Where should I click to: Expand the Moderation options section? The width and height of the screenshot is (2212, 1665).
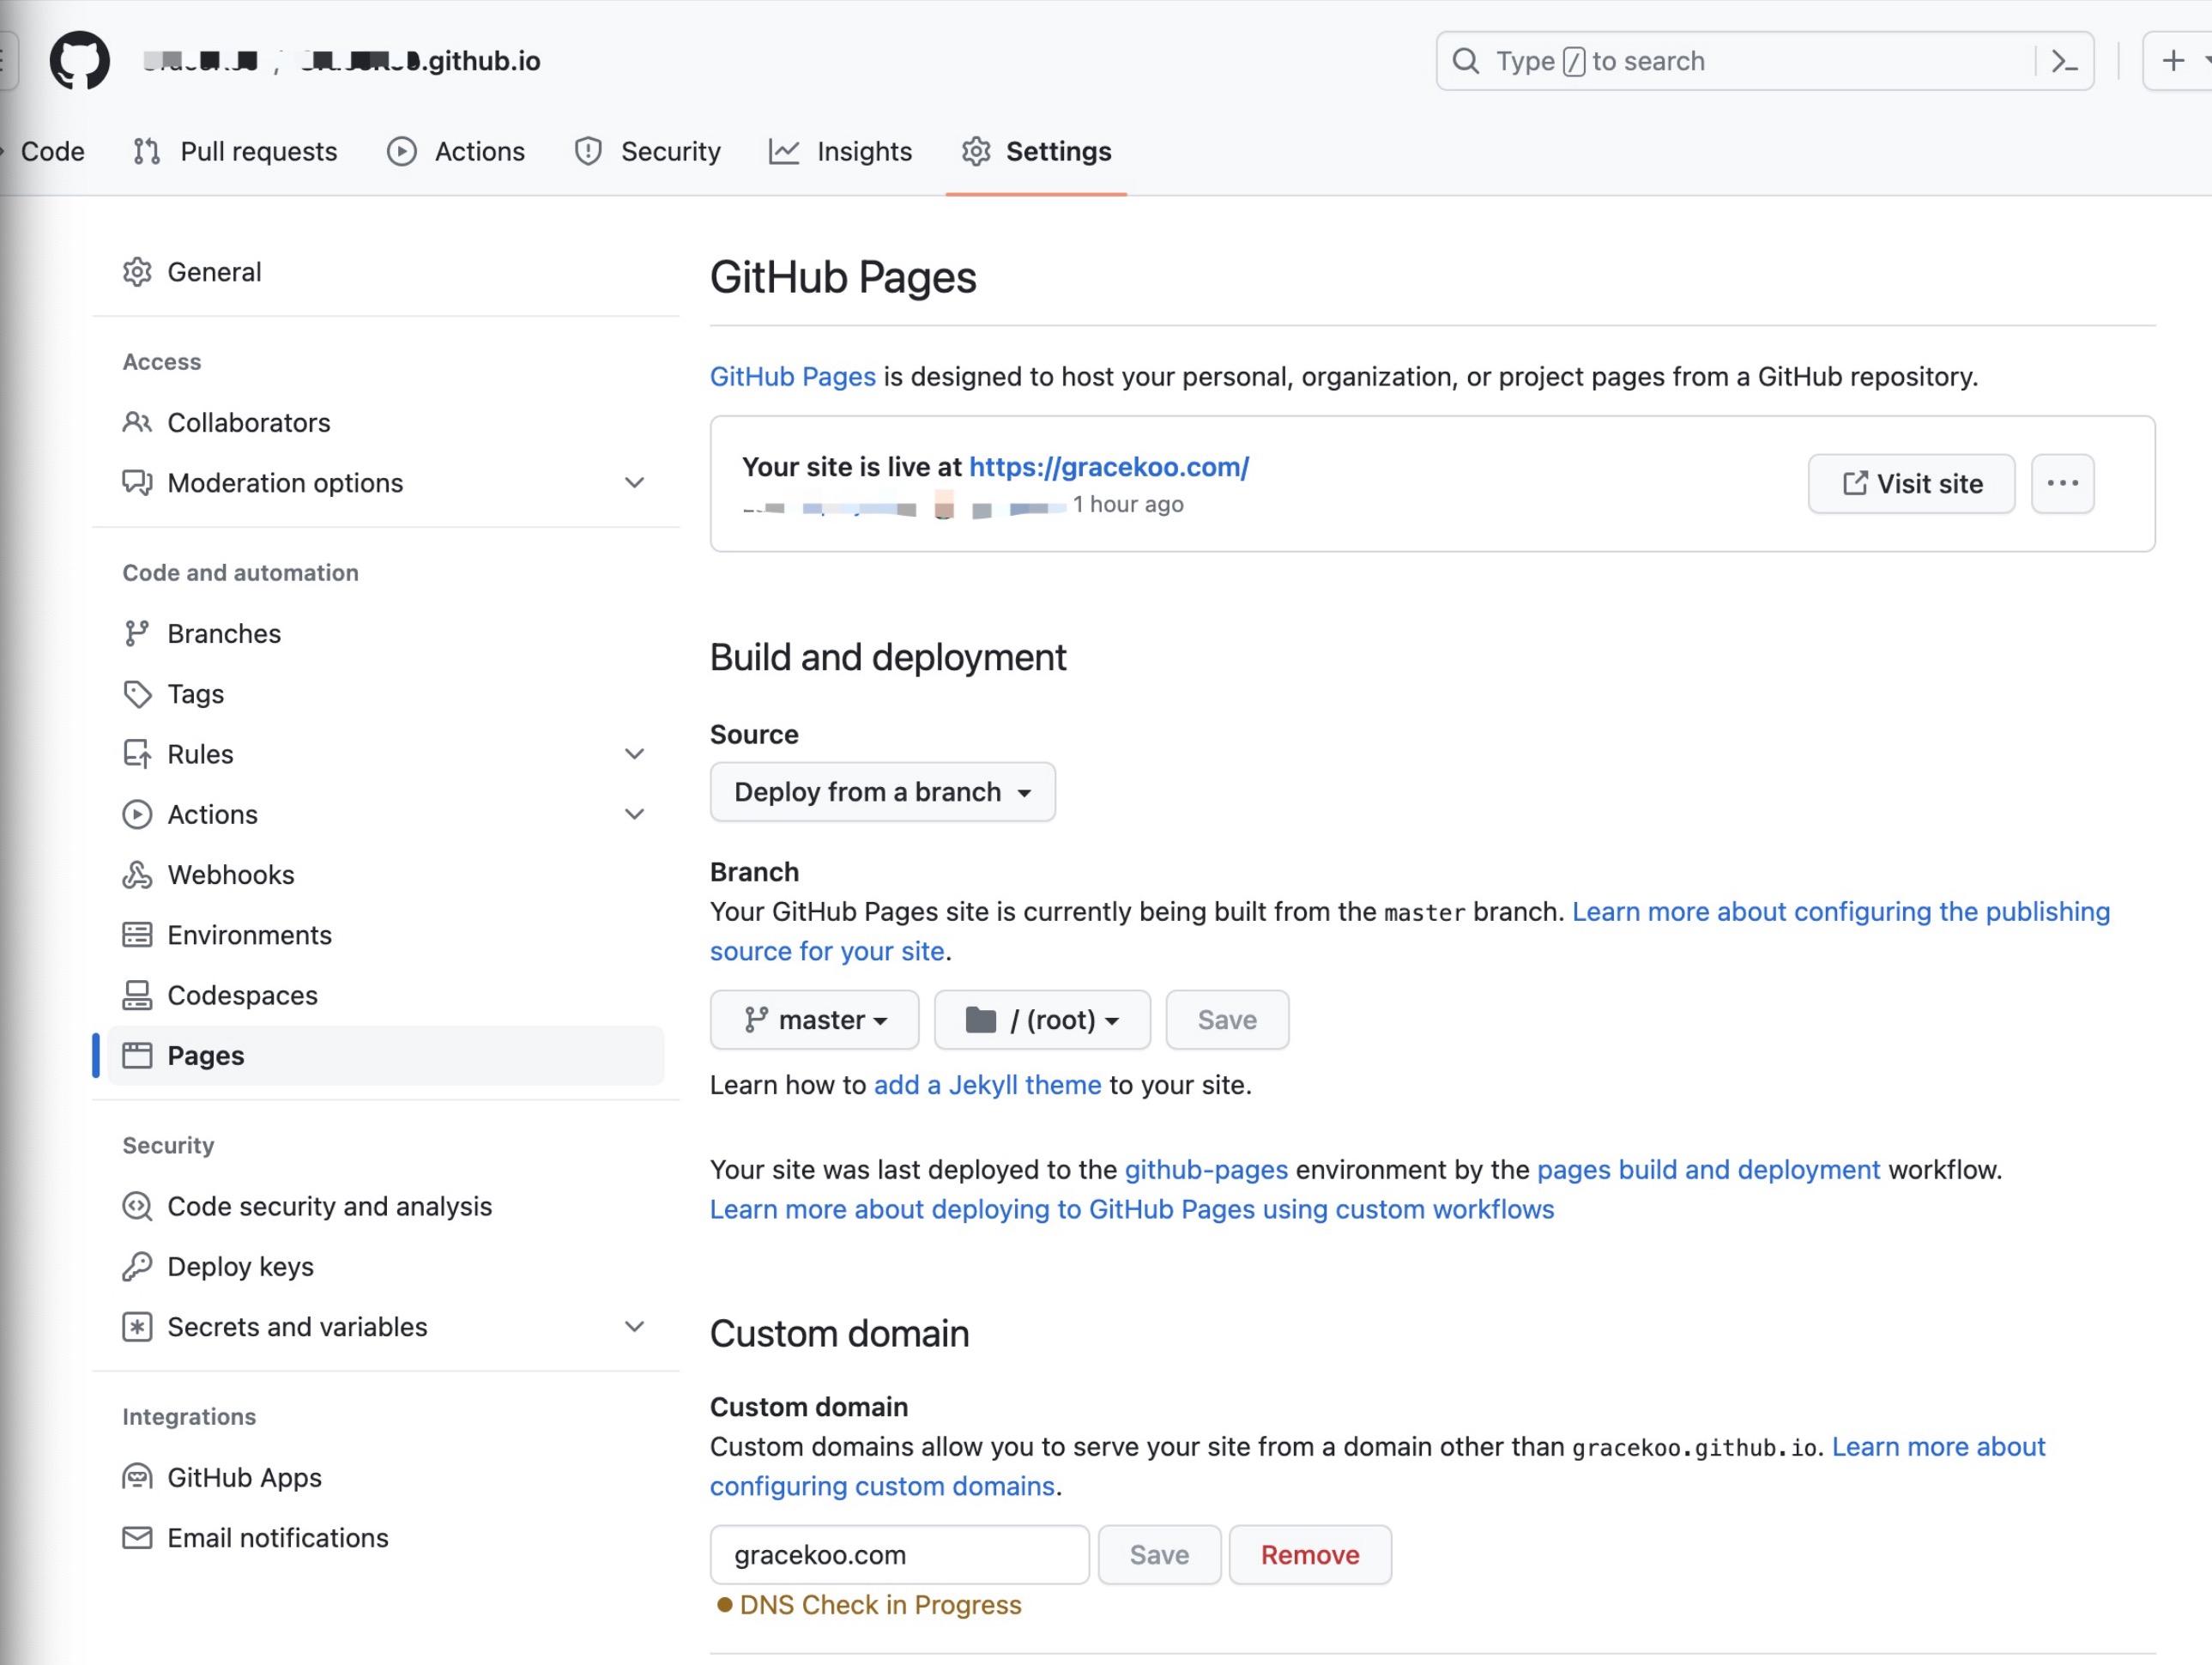[635, 482]
